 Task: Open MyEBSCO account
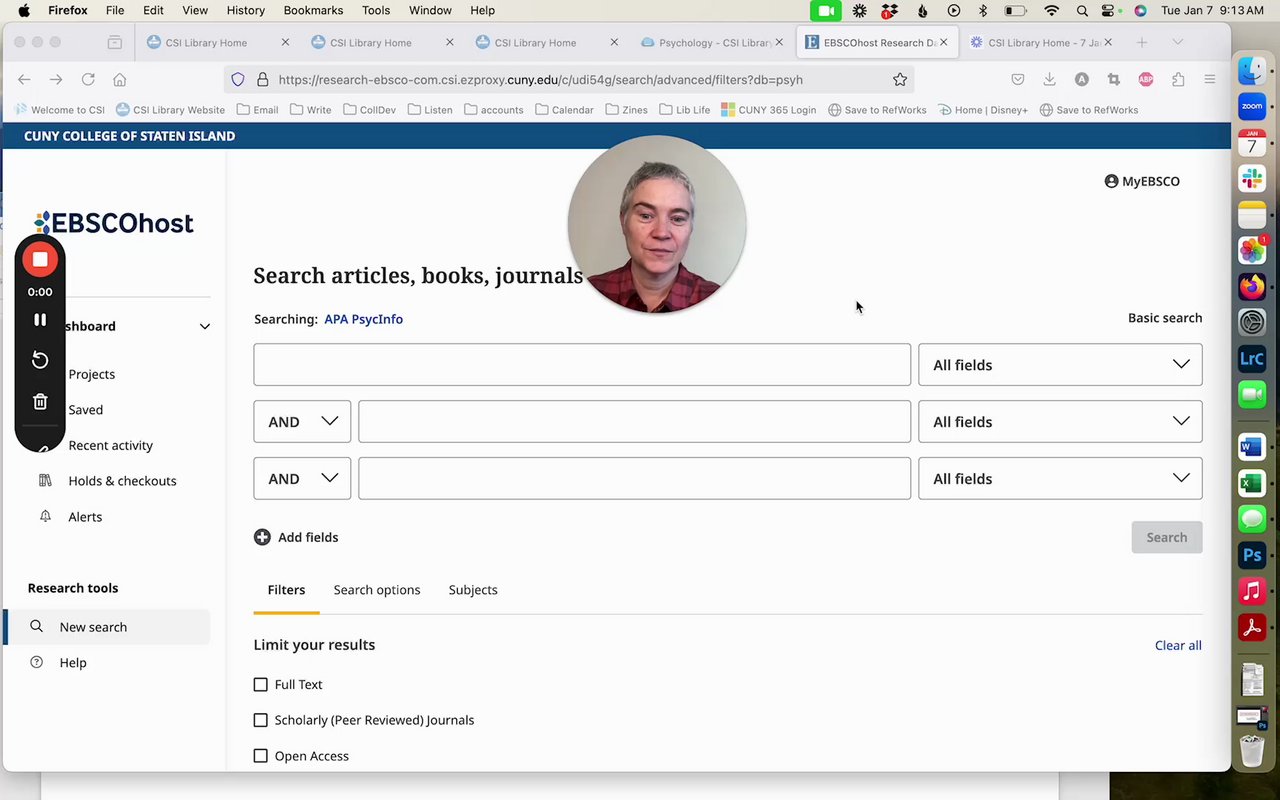click(x=1142, y=181)
